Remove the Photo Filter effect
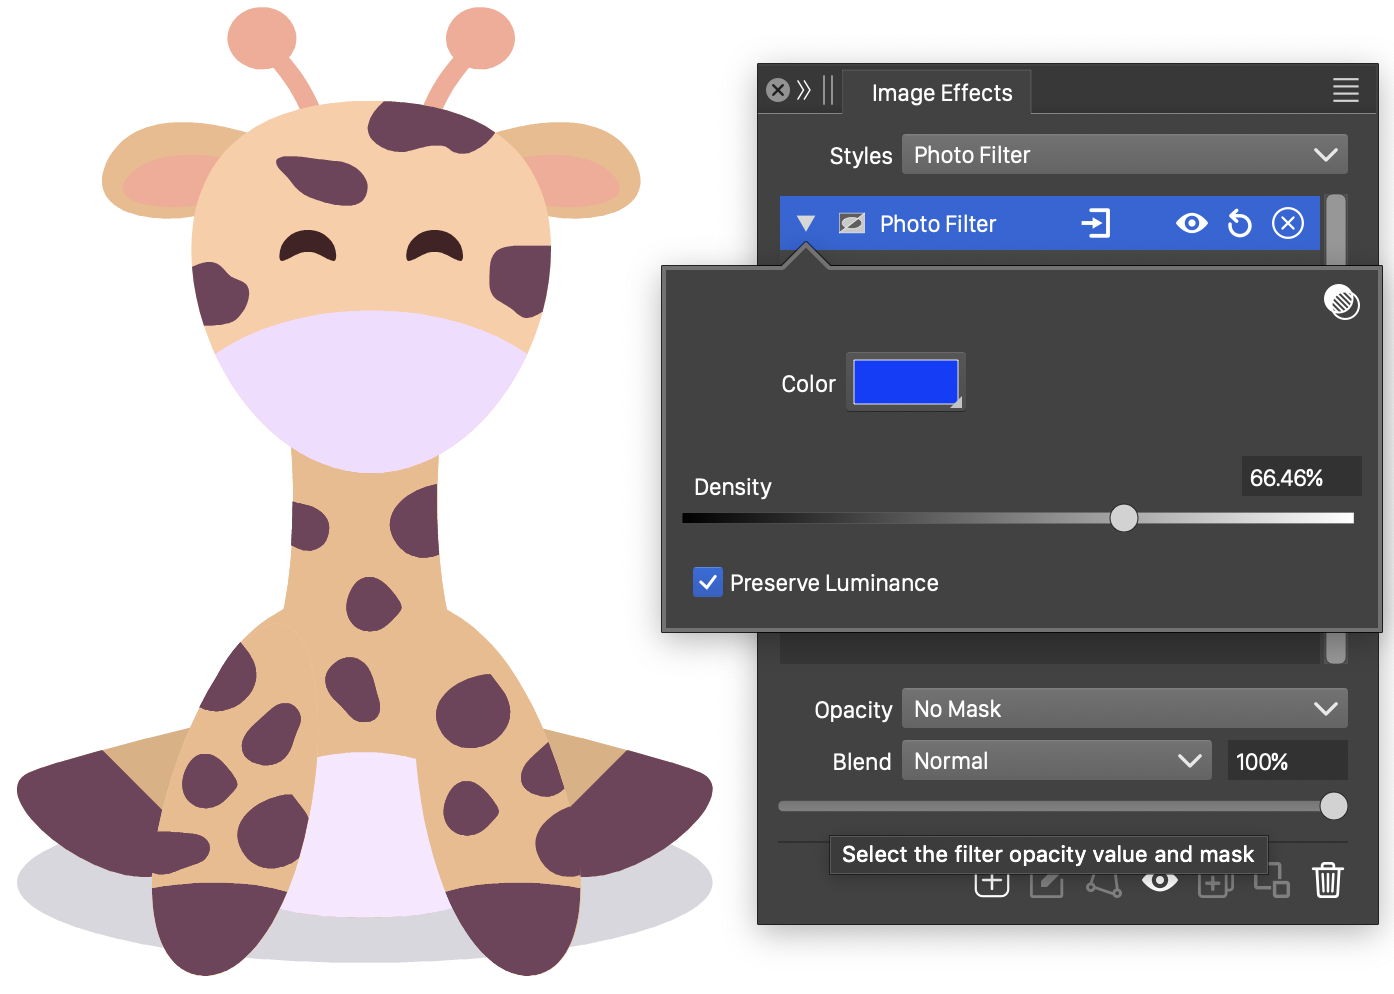Viewport: 1394px width, 994px height. point(1287,223)
